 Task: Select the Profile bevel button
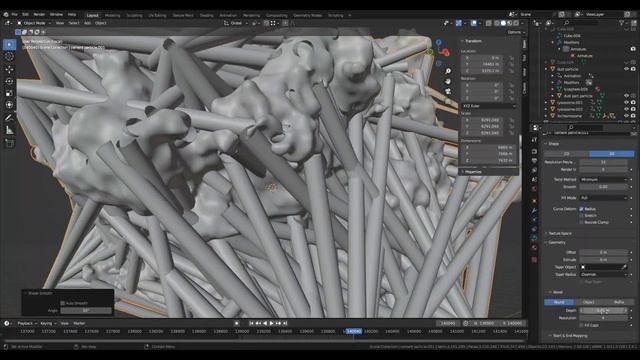pos(619,302)
